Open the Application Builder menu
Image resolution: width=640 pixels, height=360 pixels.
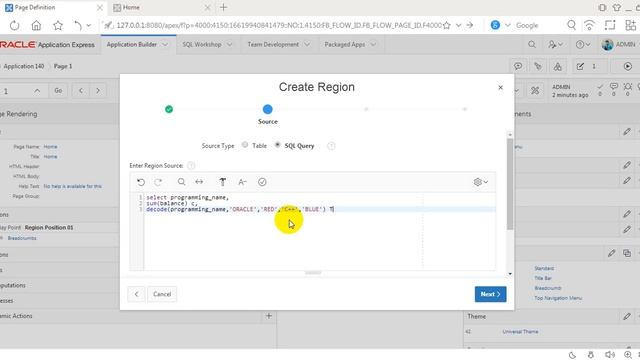click(x=131, y=44)
